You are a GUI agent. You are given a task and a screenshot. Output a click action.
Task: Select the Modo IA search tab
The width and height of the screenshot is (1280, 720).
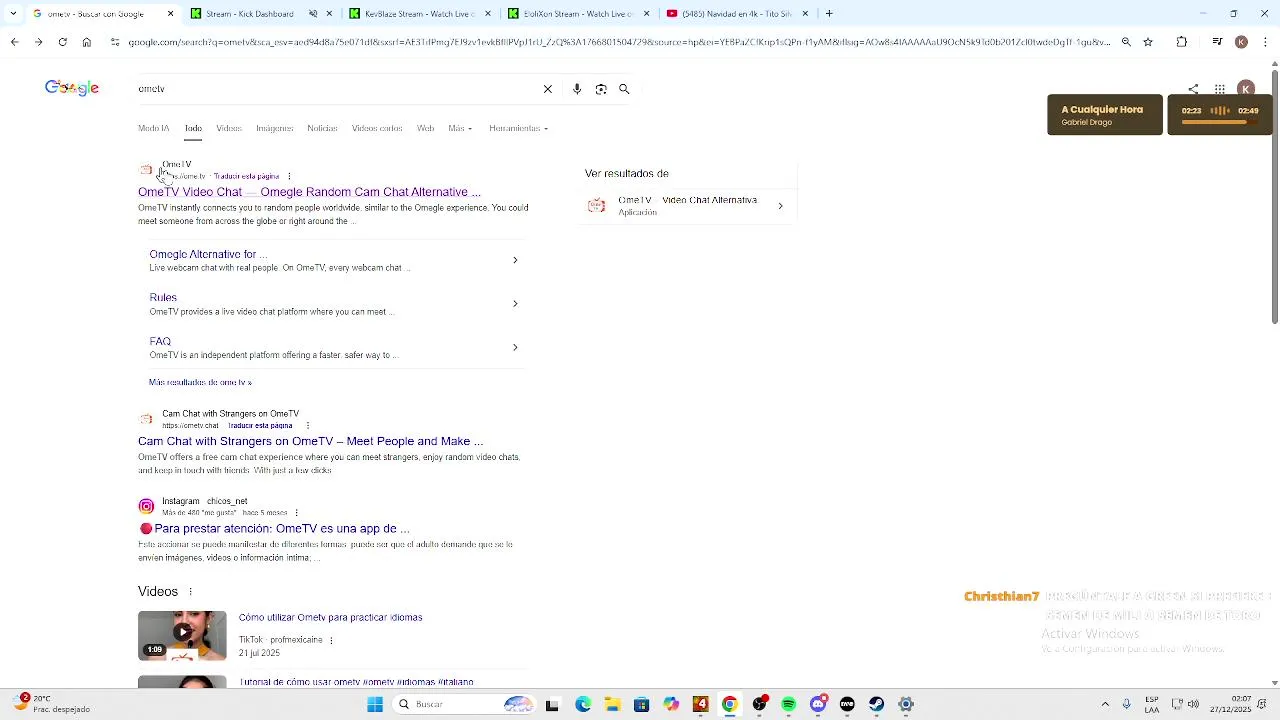[x=154, y=128]
